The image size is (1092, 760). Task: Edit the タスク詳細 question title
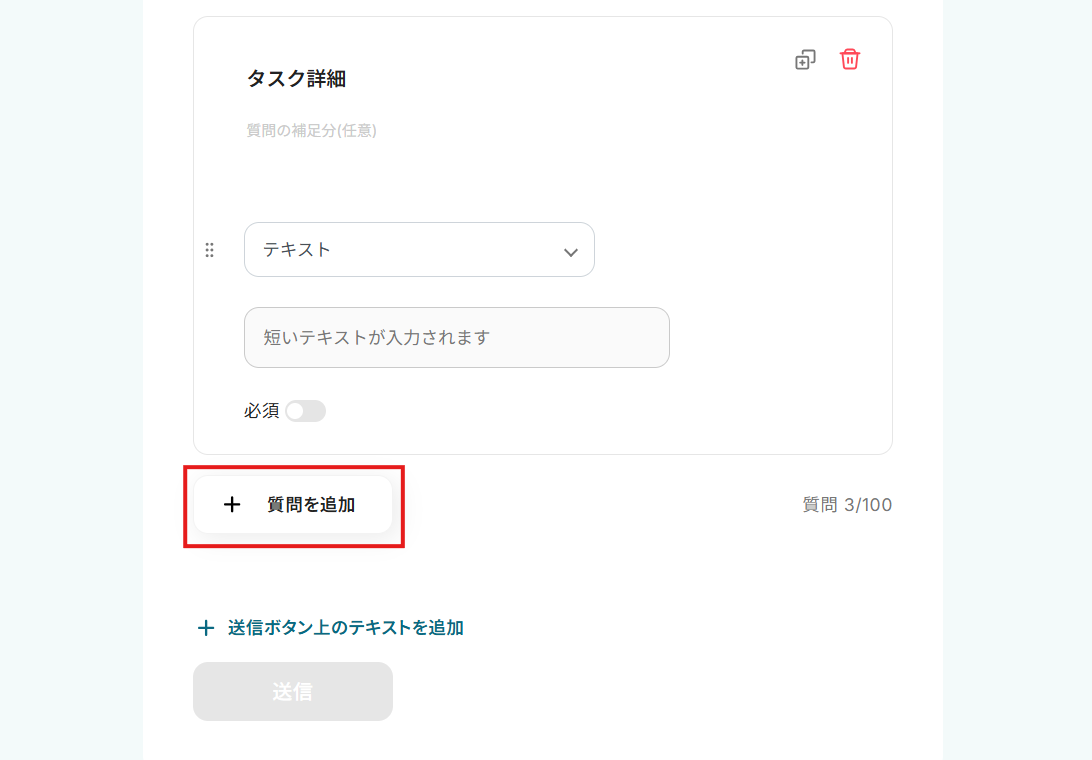296,79
